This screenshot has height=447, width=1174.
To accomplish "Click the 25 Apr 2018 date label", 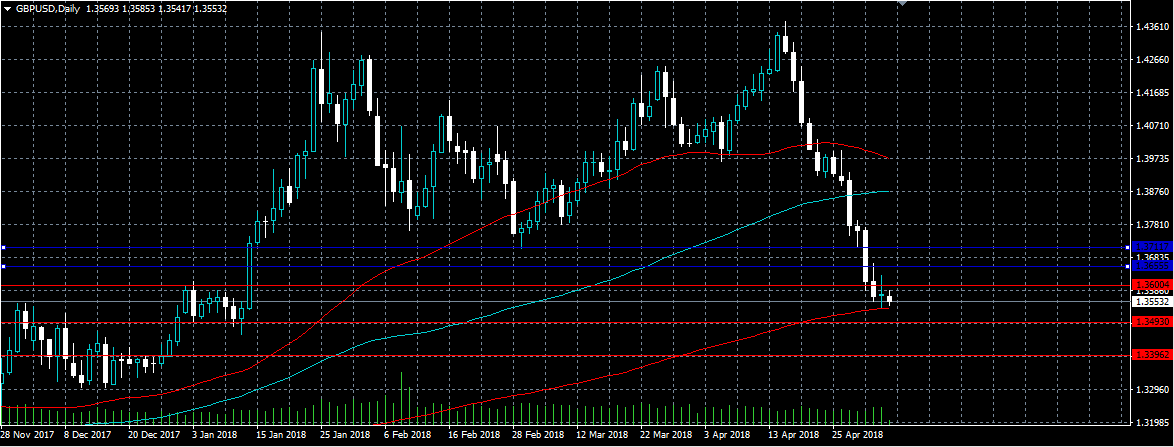I will coord(858,435).
